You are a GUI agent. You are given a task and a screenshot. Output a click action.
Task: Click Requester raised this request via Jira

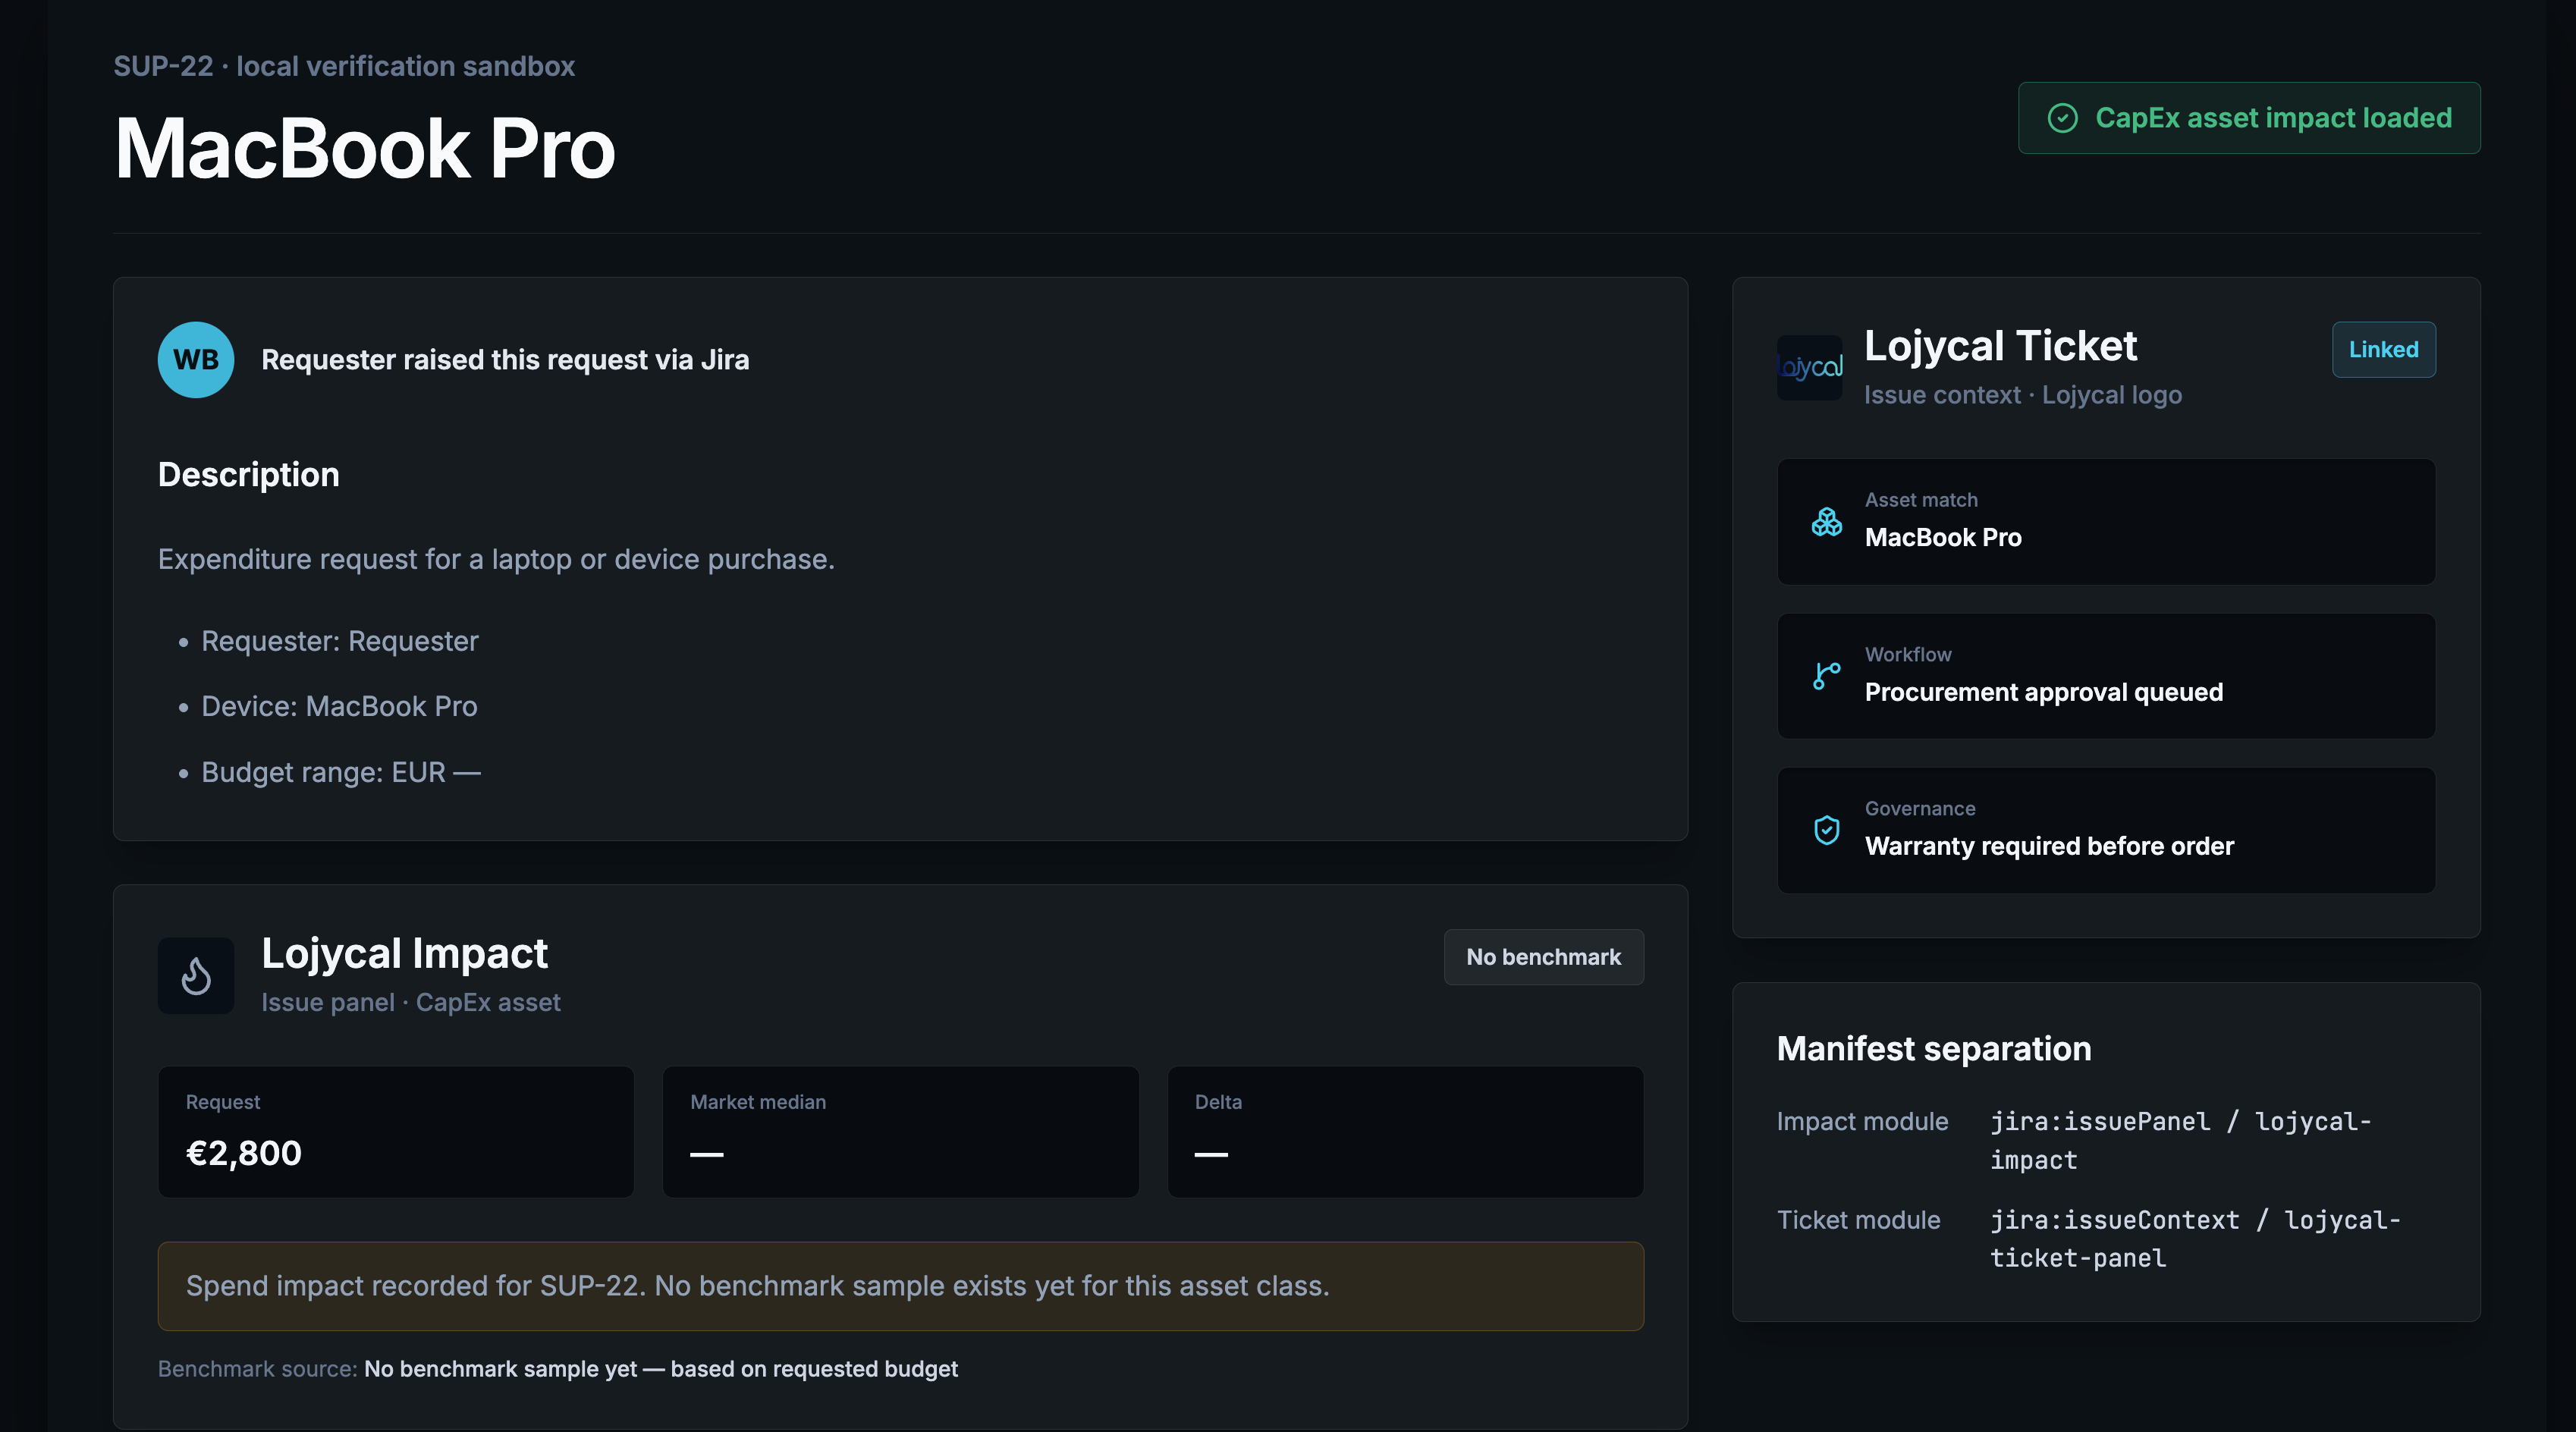click(505, 360)
